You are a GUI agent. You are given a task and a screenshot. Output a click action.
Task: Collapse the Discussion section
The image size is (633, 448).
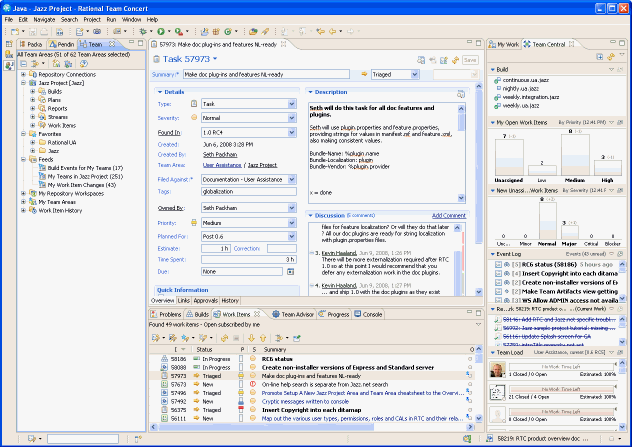[x=310, y=216]
